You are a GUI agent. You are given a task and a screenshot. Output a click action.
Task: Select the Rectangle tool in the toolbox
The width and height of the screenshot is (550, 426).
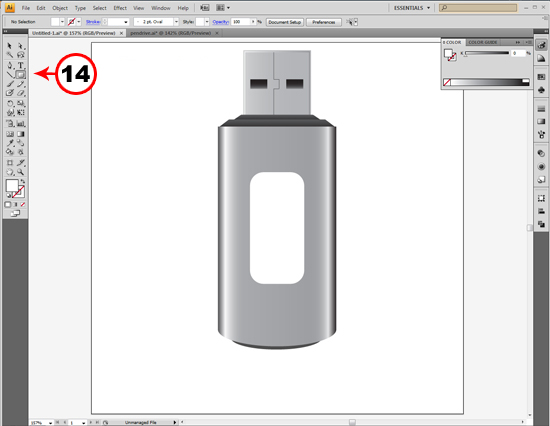coord(21,74)
